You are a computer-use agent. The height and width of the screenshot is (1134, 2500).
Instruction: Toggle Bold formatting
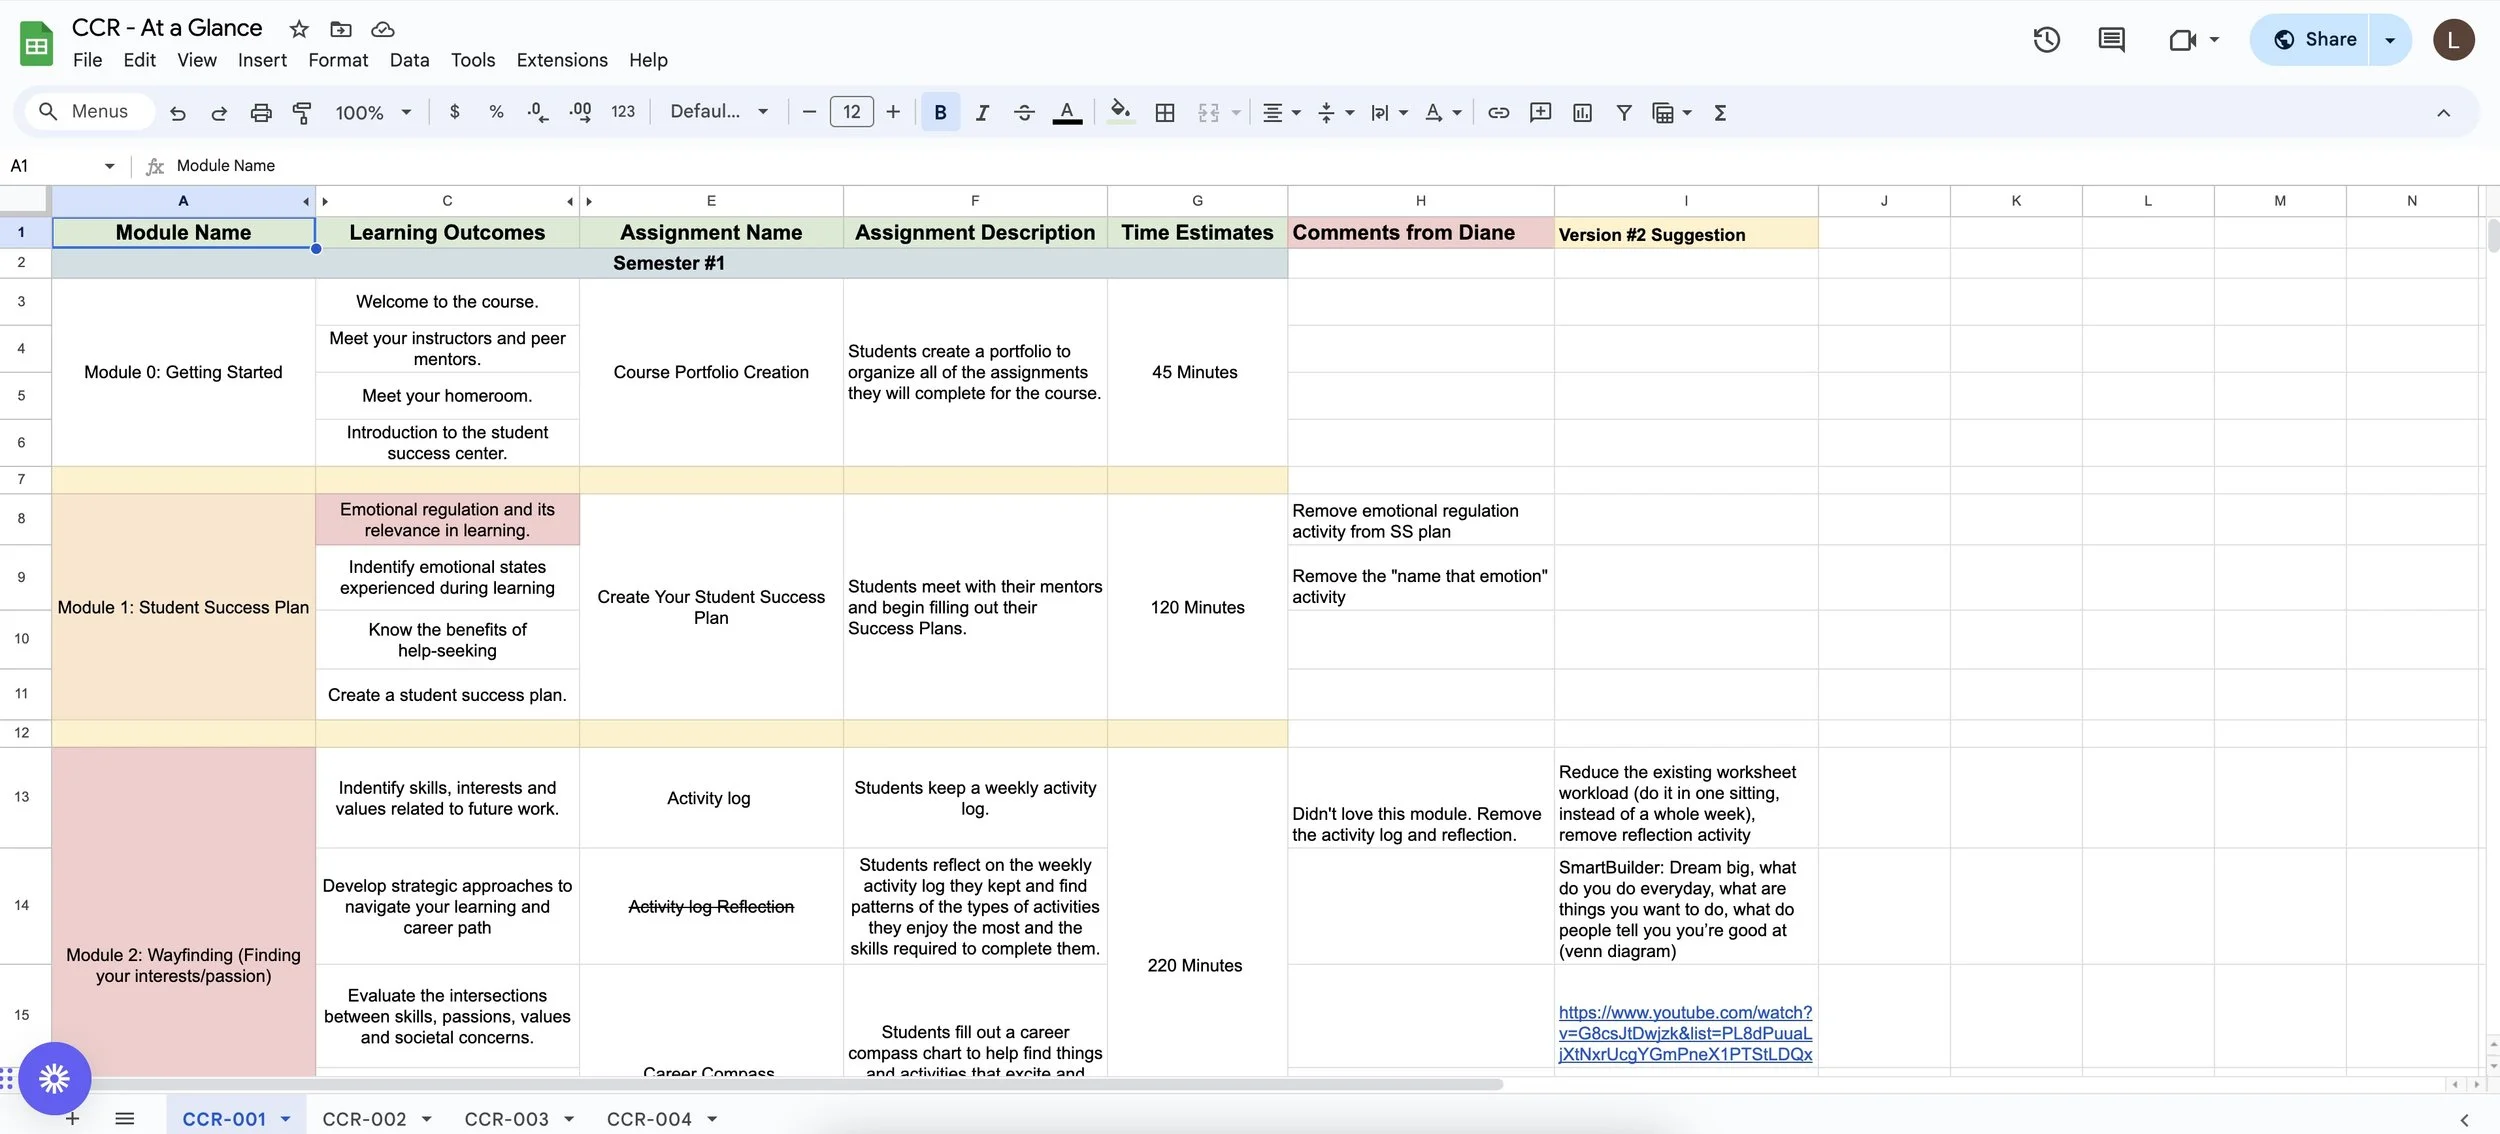pos(940,112)
